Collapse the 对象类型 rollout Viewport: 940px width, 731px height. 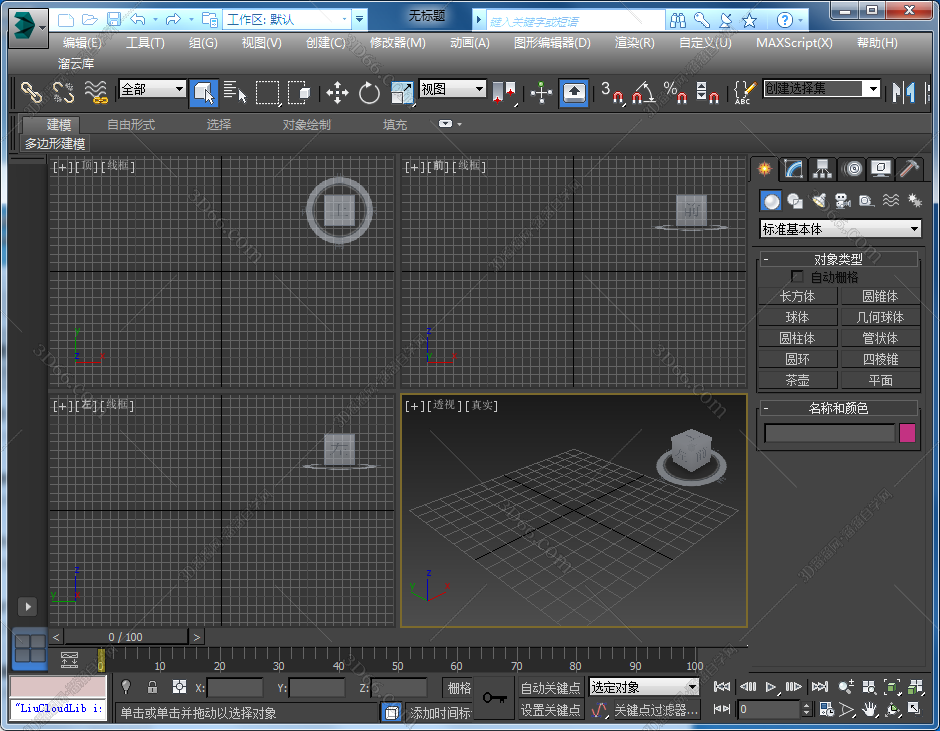[839, 259]
